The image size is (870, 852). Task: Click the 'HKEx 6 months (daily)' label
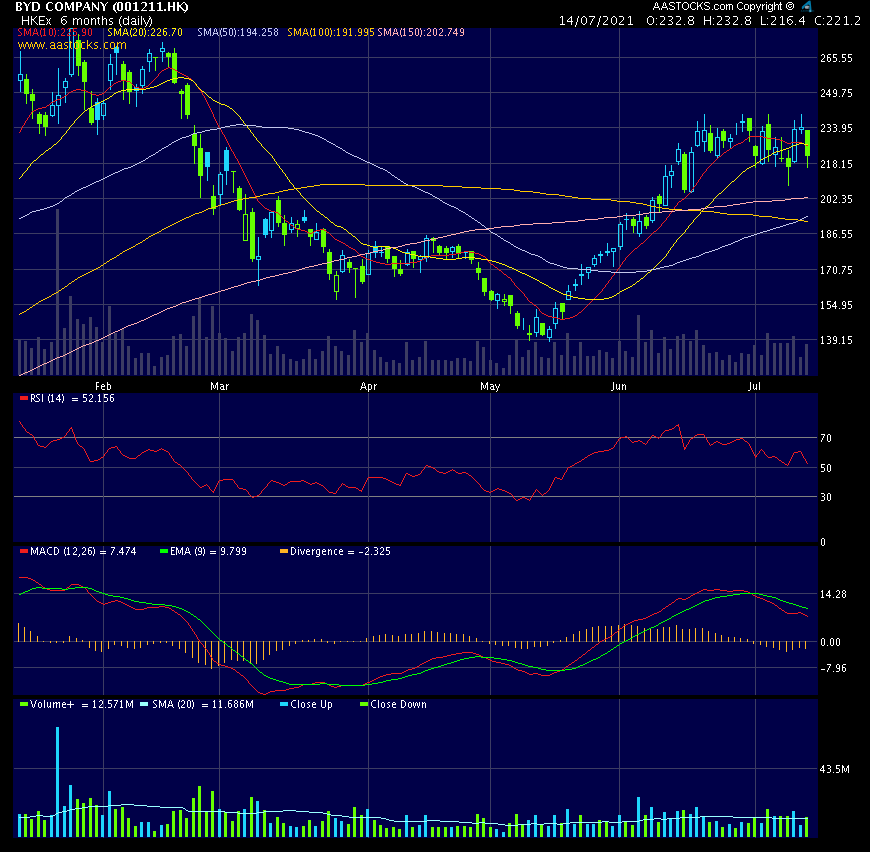click(87, 21)
